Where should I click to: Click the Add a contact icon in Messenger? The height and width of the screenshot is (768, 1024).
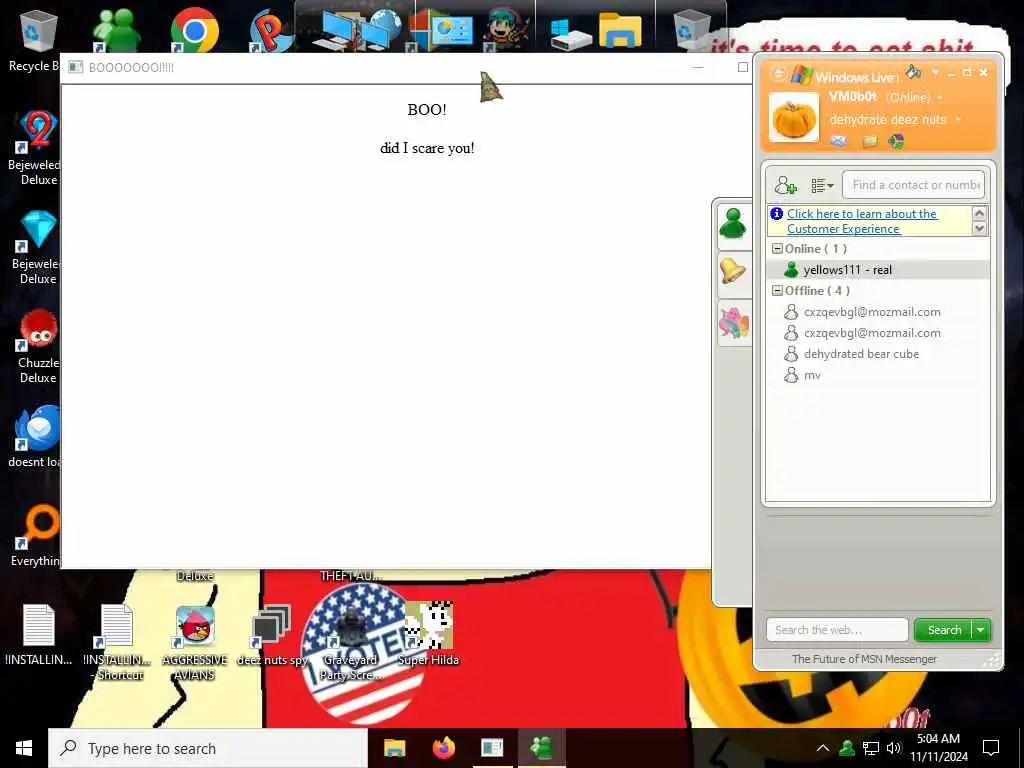pyautogui.click(x=786, y=185)
